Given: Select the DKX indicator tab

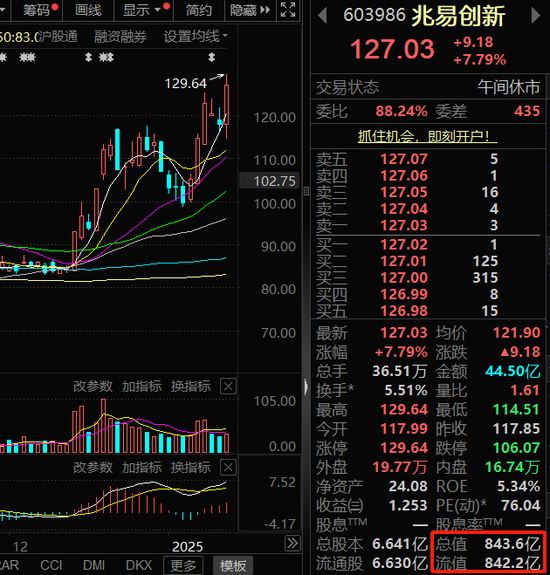Looking at the screenshot, I should [x=139, y=565].
